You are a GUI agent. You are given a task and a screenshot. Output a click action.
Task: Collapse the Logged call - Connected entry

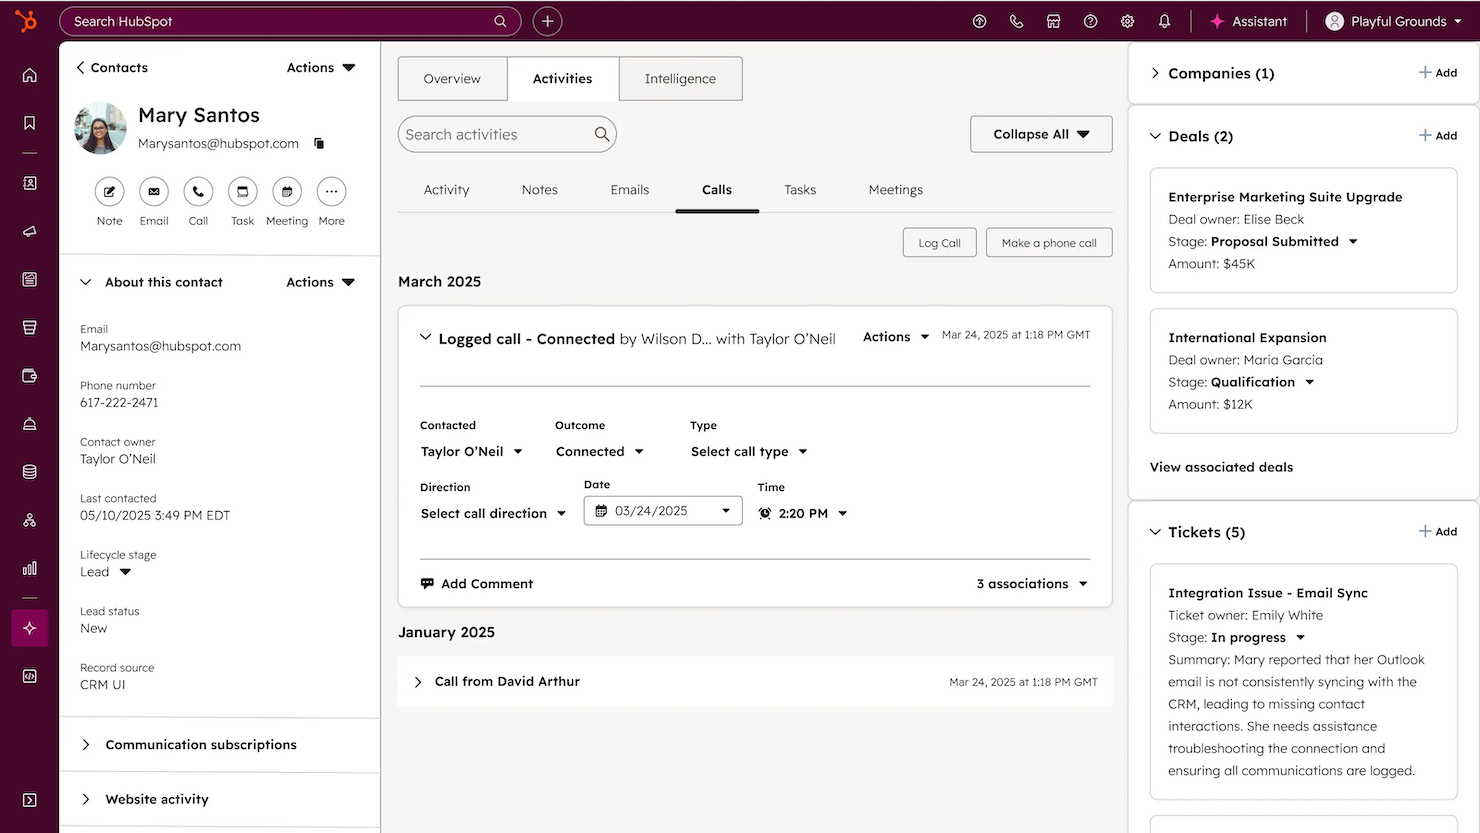point(424,337)
